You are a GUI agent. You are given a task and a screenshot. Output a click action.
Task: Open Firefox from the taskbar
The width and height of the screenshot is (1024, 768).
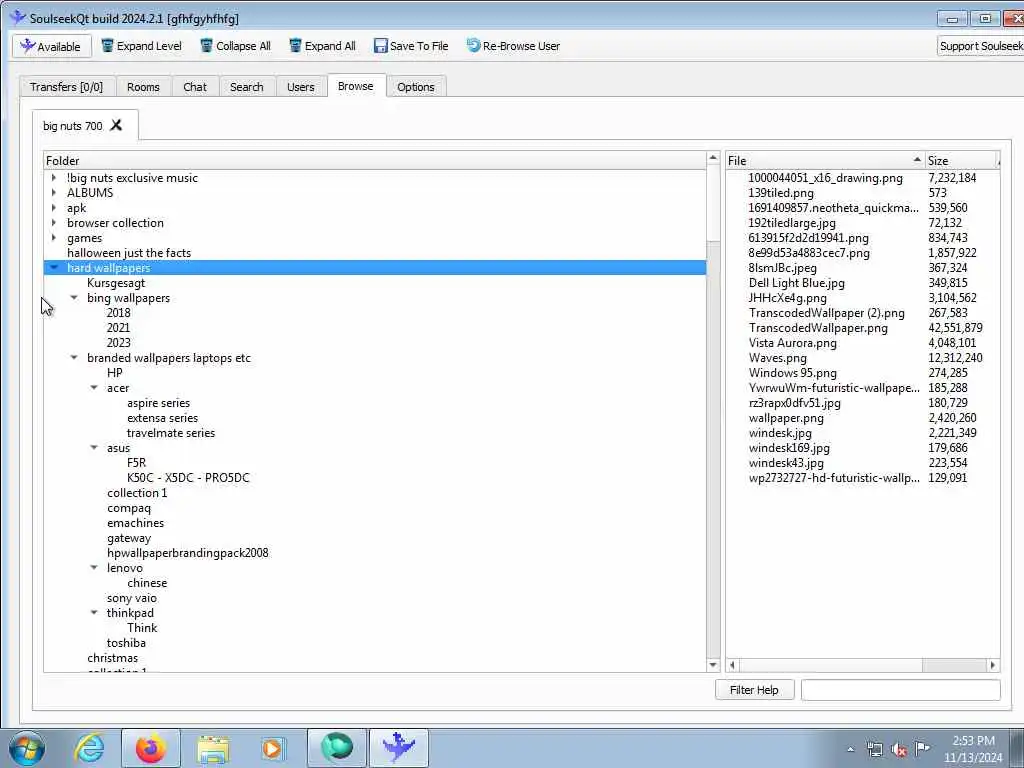[x=151, y=748]
